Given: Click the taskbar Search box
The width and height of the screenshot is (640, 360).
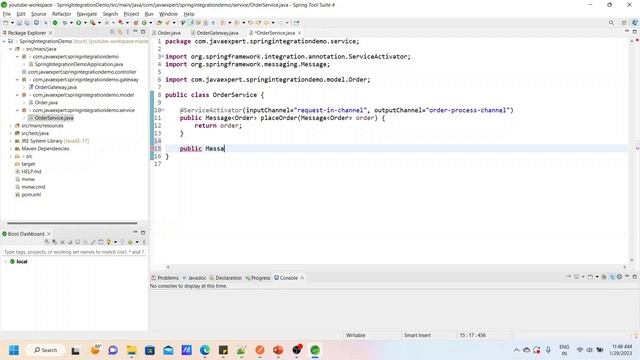Looking at the screenshot, I should pos(45,350).
